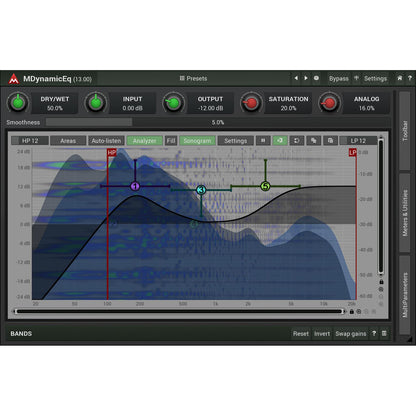This screenshot has height=416, width=416.
Task: Click the Saturation red knob
Action: click(251, 103)
